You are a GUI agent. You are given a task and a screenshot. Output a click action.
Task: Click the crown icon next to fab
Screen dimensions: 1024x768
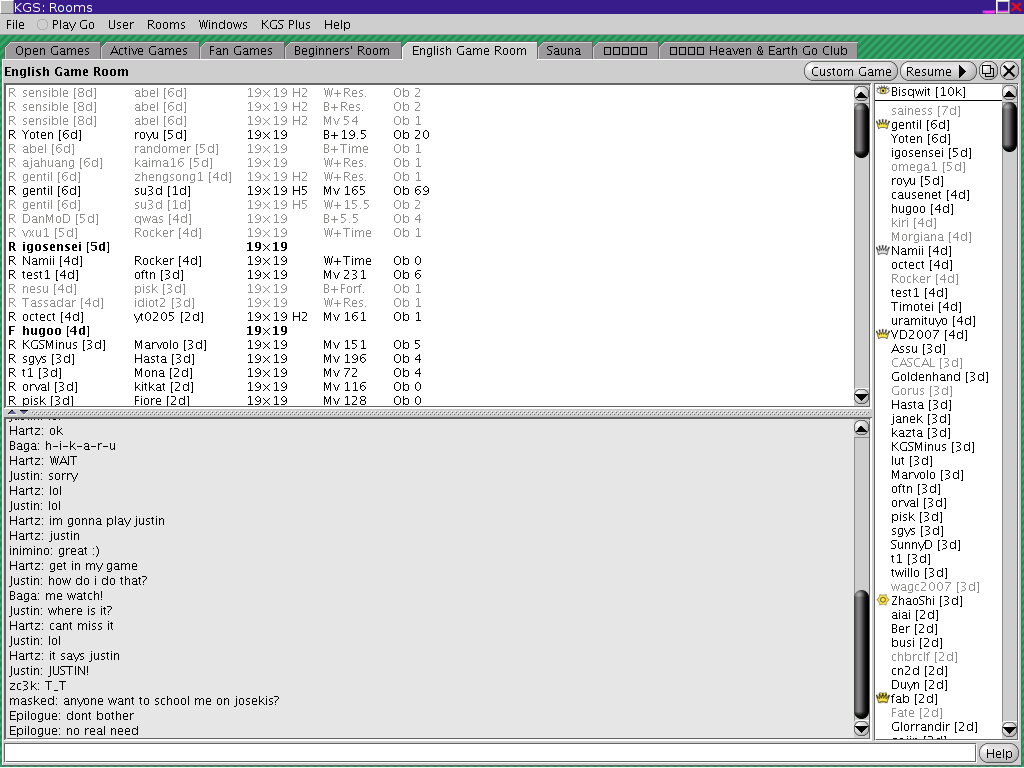pyautogui.click(x=882, y=699)
